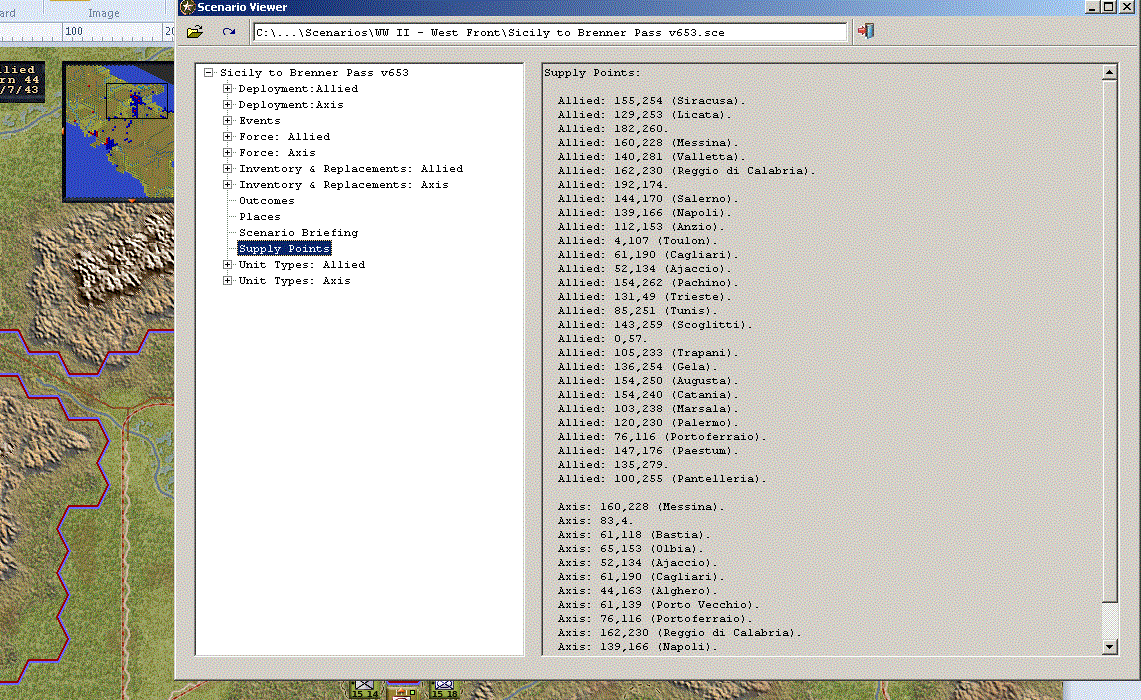Click the Scenario Viewer title star icon

[x=187, y=7]
